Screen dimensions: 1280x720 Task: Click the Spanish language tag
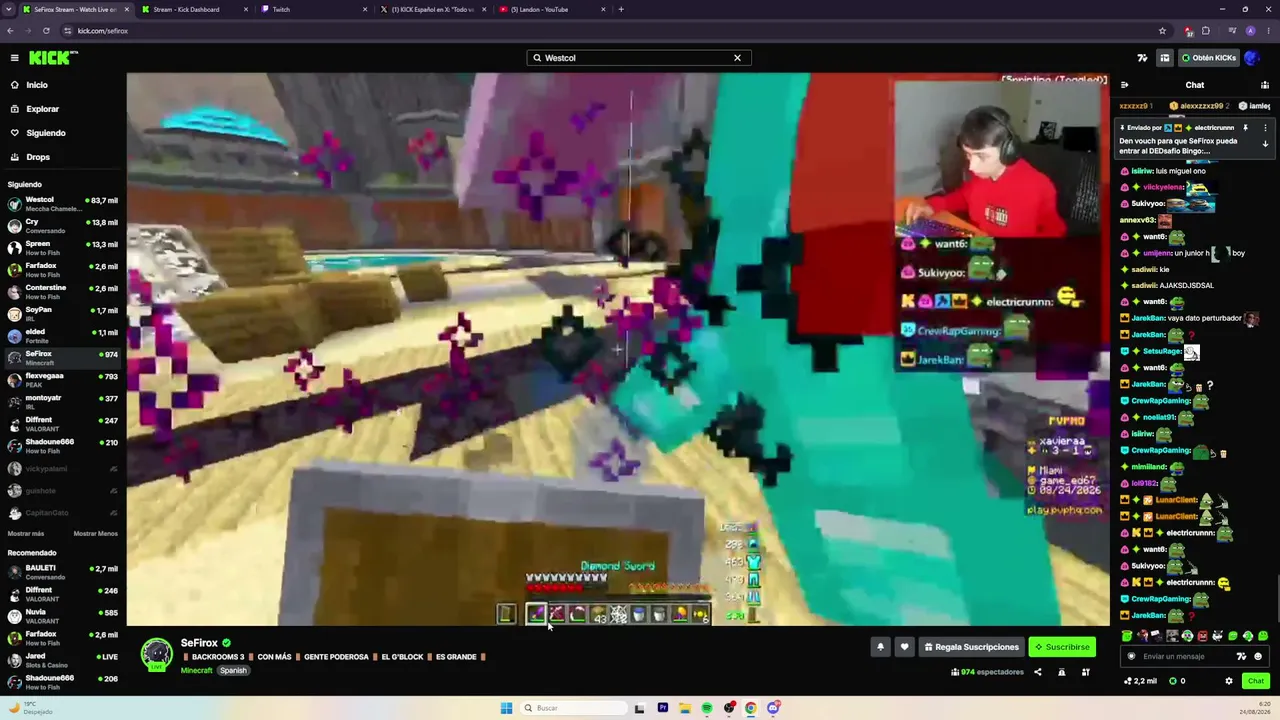click(233, 671)
